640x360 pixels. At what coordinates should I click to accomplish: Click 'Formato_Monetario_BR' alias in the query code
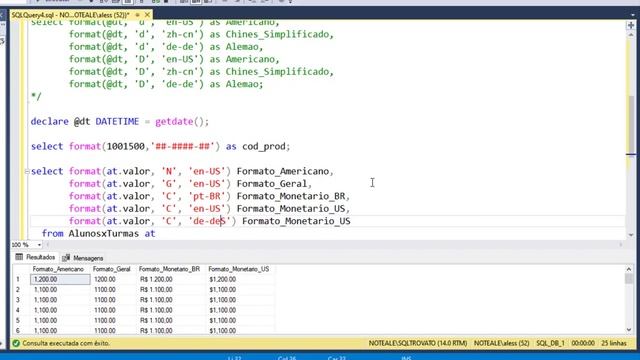click(x=291, y=196)
